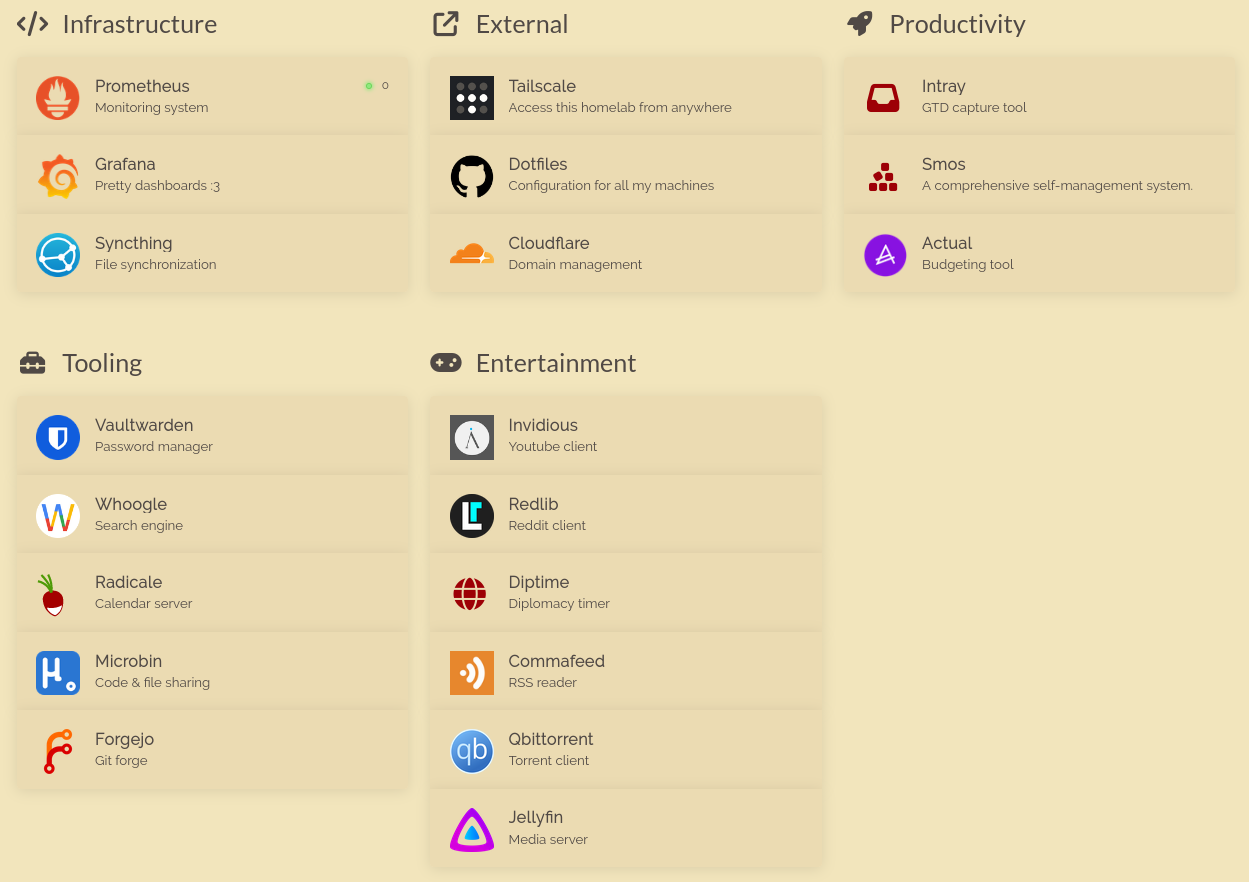Click the Productivity section heading text

958,24
